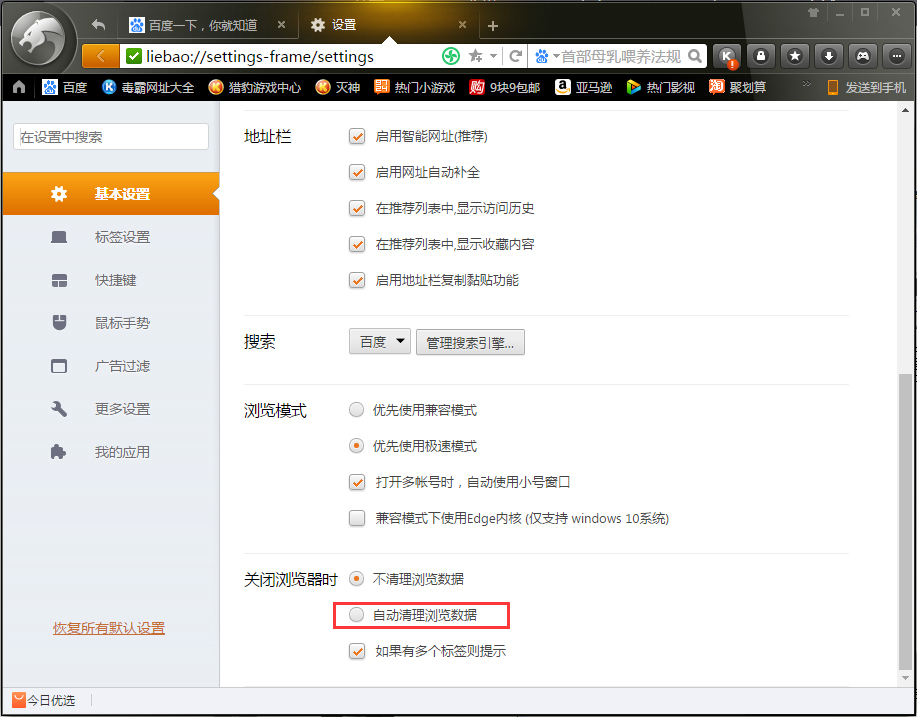Click the K security icon with red badge

coord(727,57)
